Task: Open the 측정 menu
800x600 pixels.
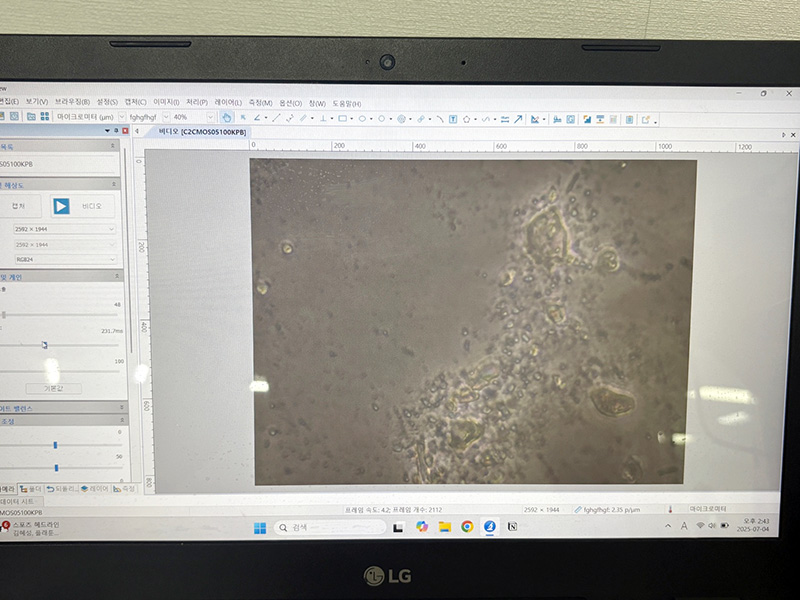Action: 260,102
